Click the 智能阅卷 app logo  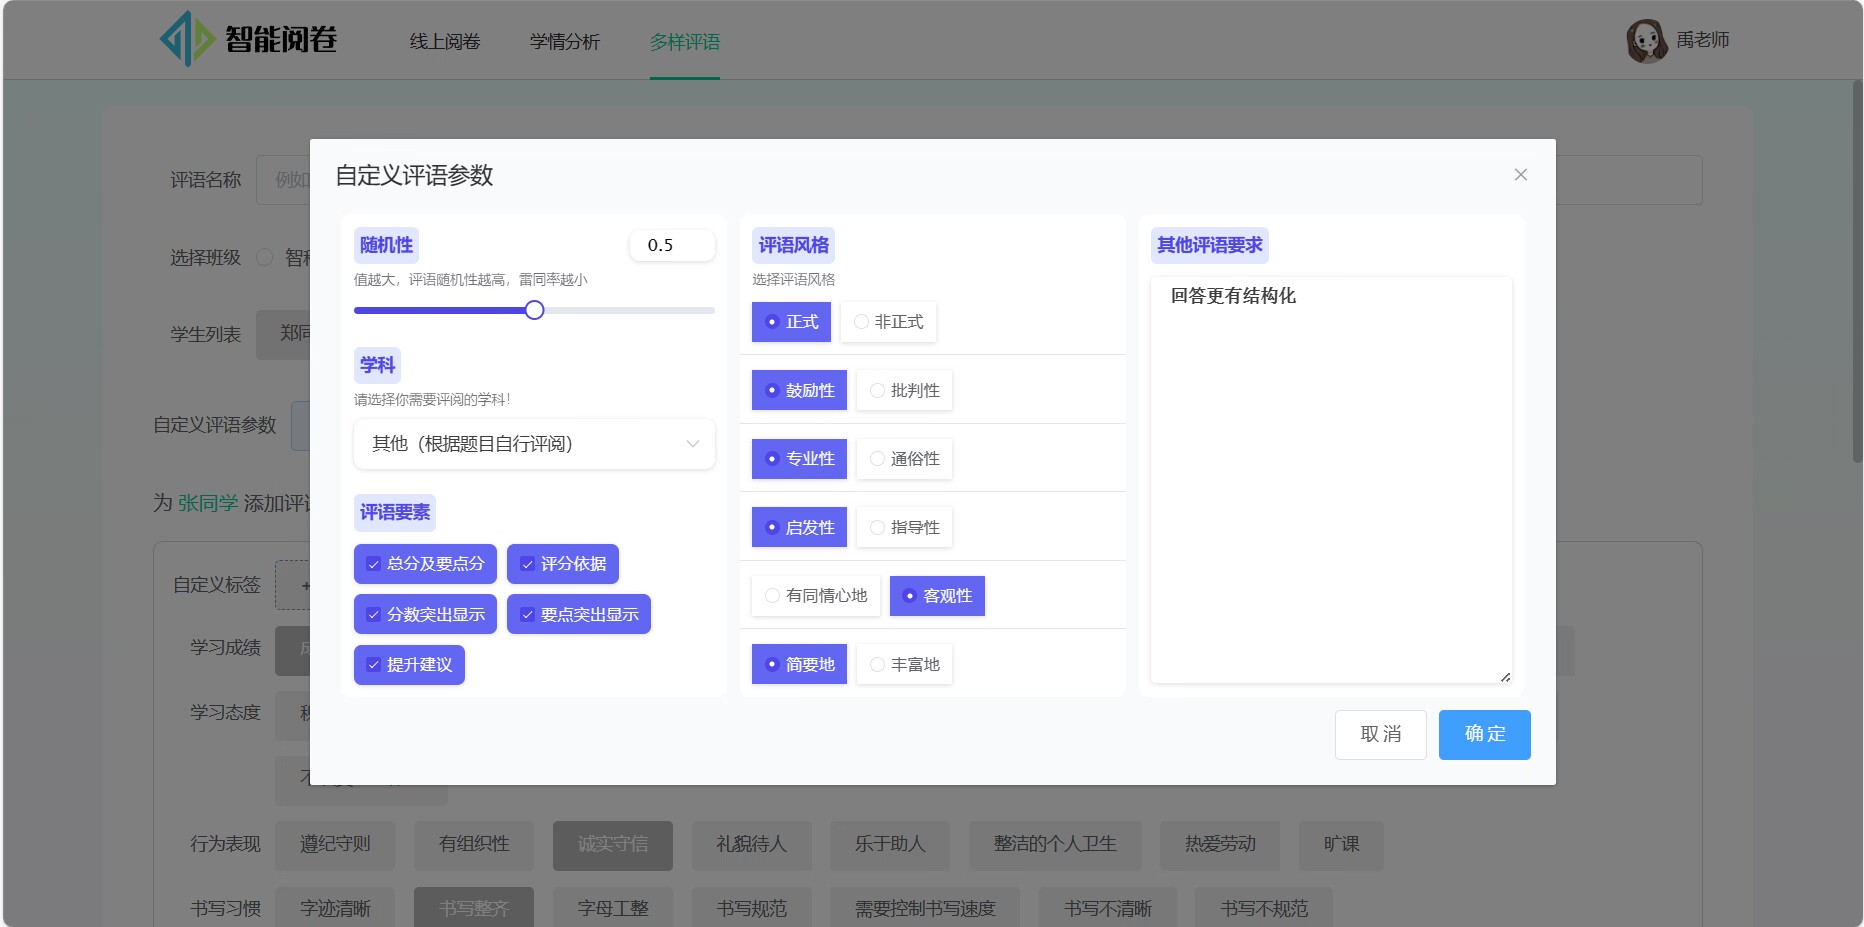(249, 39)
